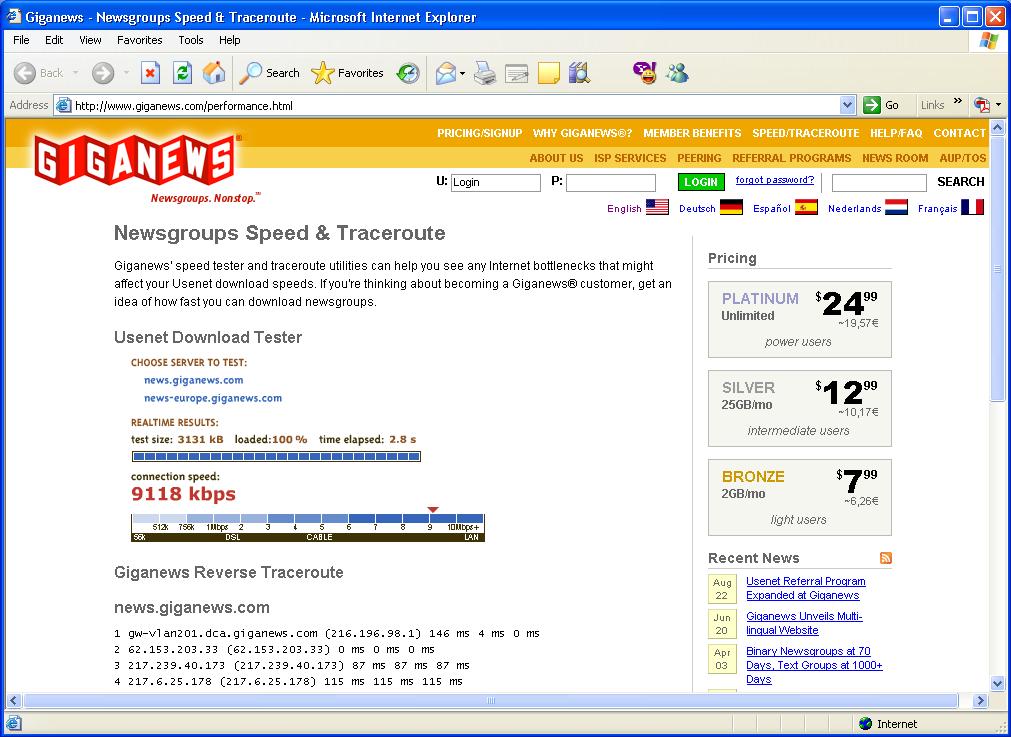Click the SEARCH button on the page

tap(961, 182)
